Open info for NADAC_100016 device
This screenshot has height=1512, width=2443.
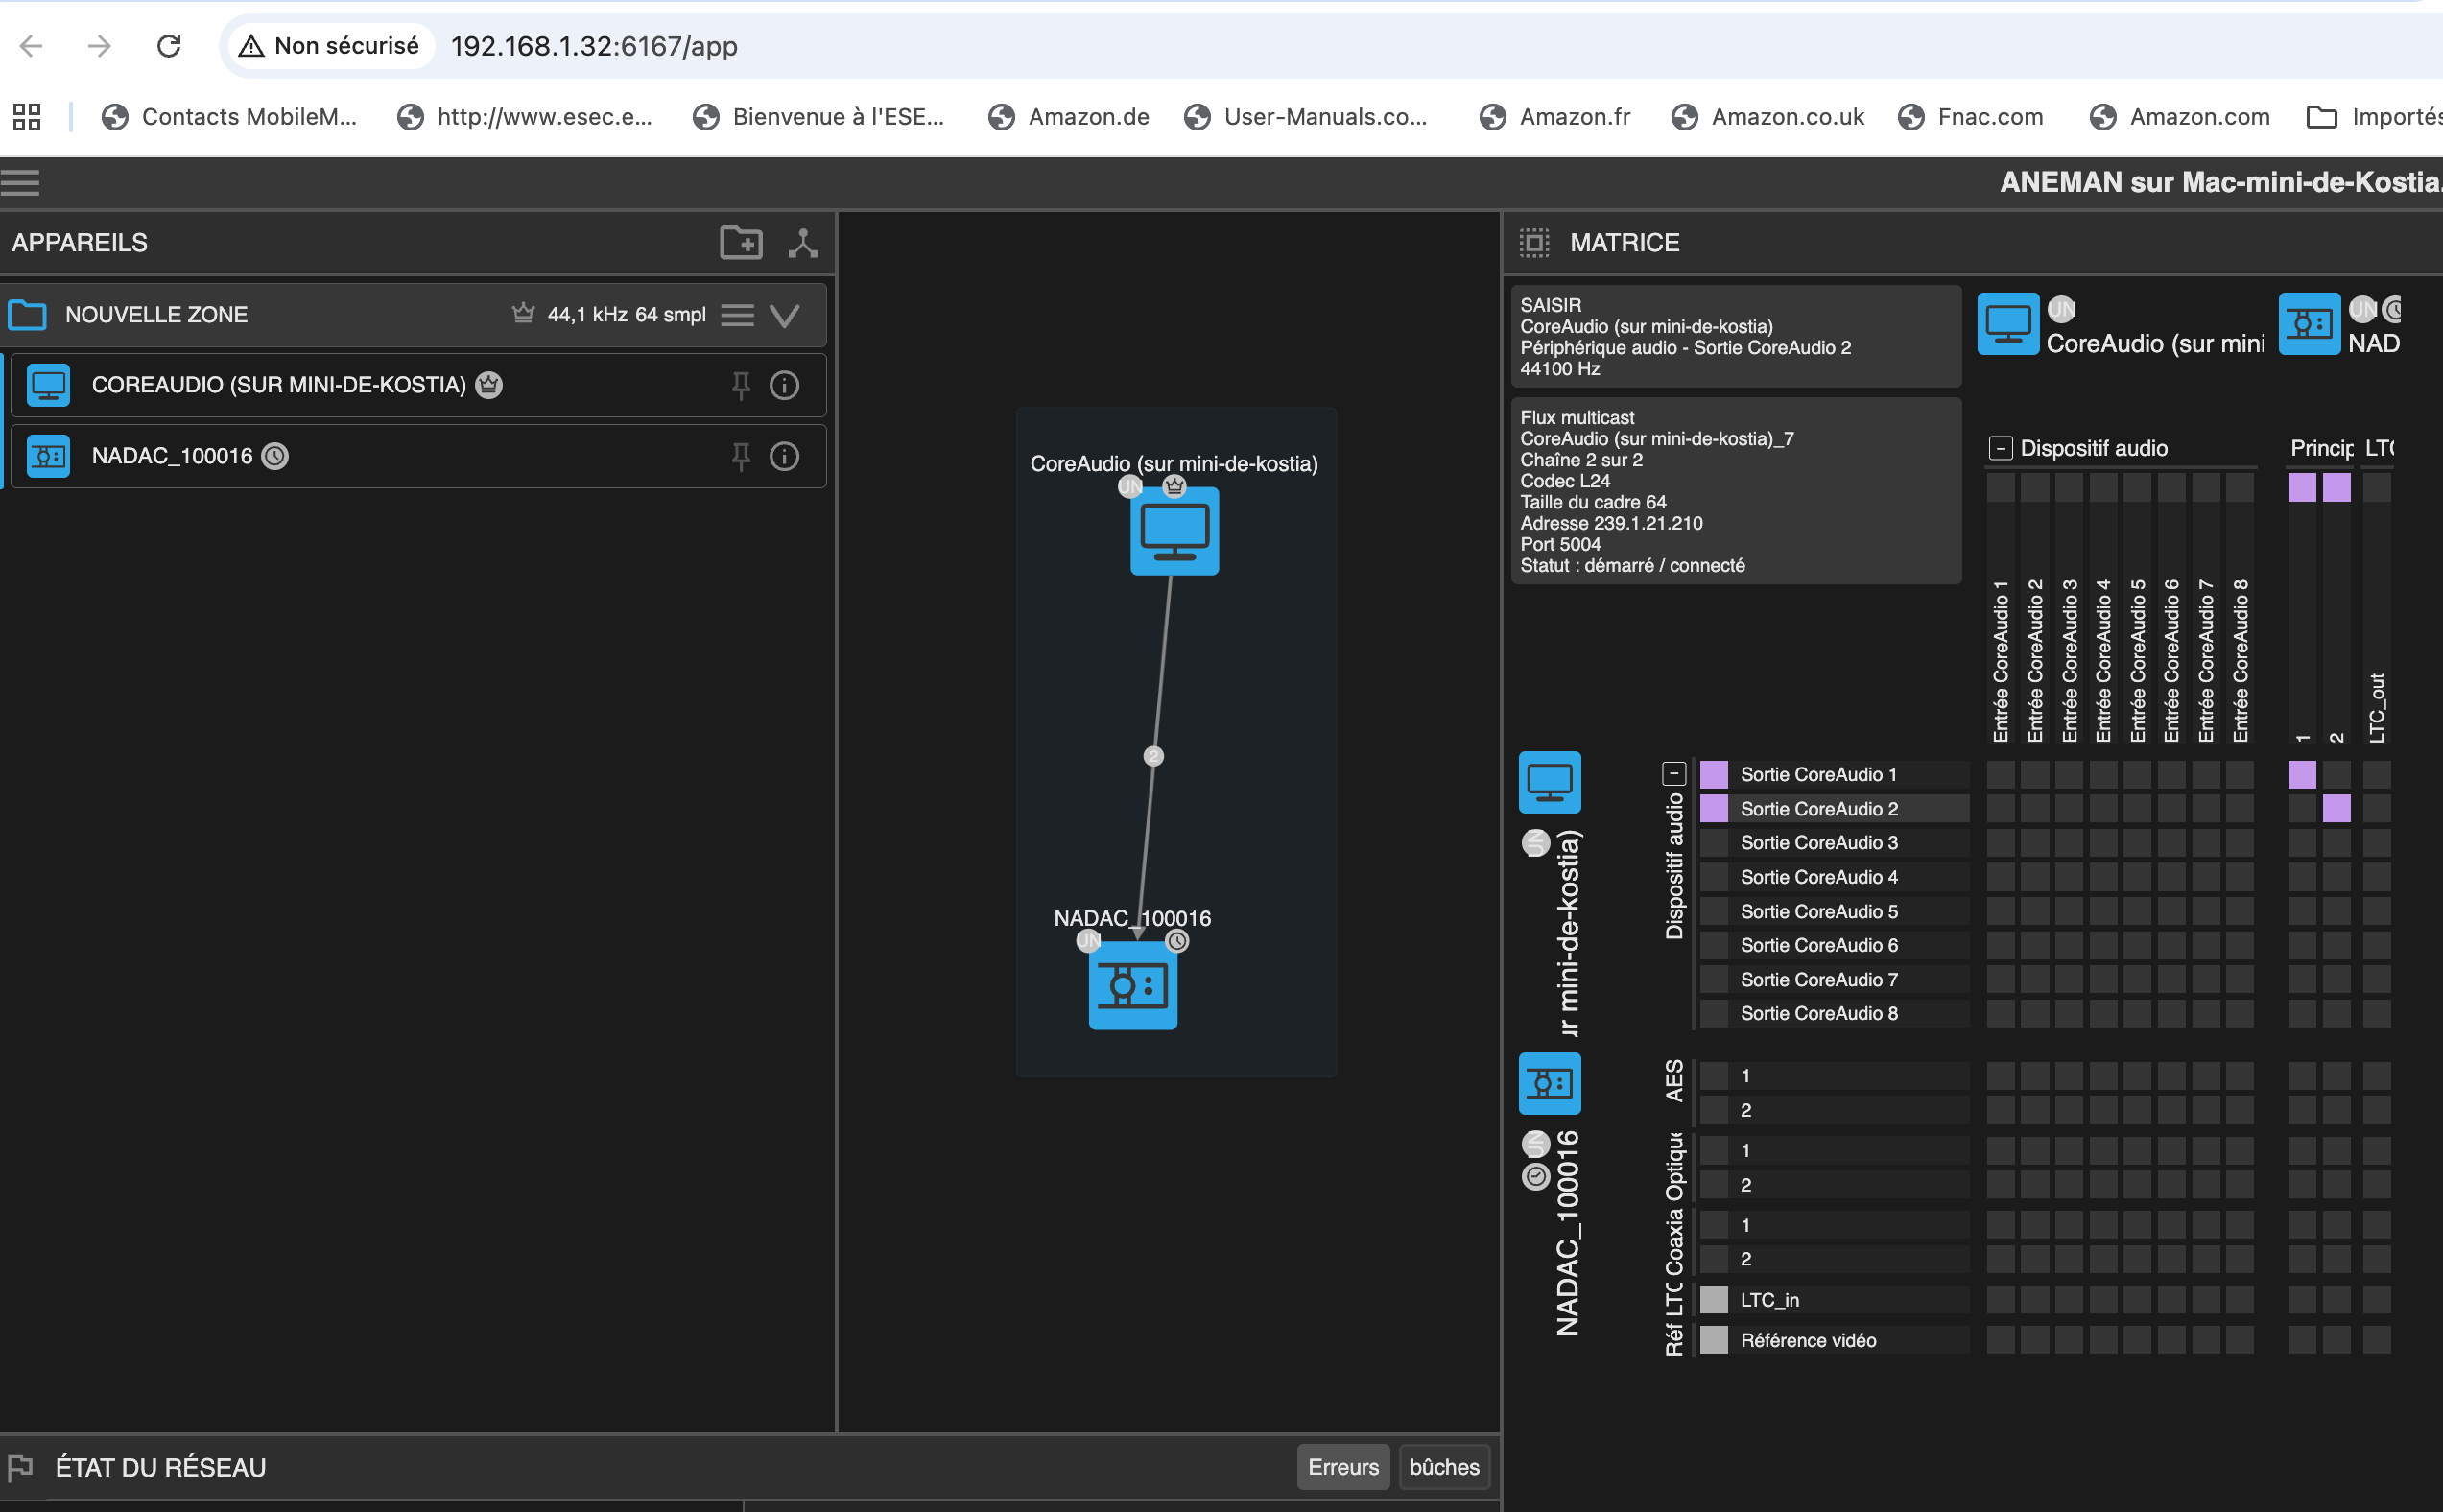point(785,457)
